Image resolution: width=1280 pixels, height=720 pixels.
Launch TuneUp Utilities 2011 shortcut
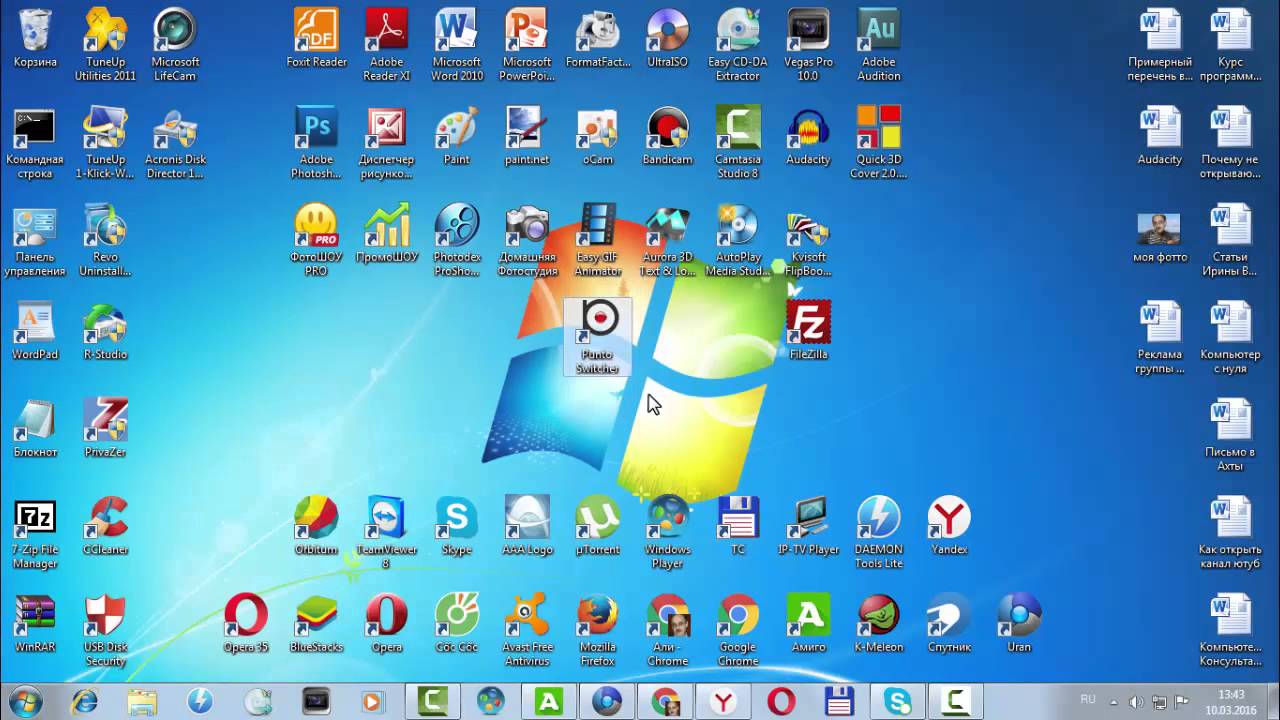[105, 43]
